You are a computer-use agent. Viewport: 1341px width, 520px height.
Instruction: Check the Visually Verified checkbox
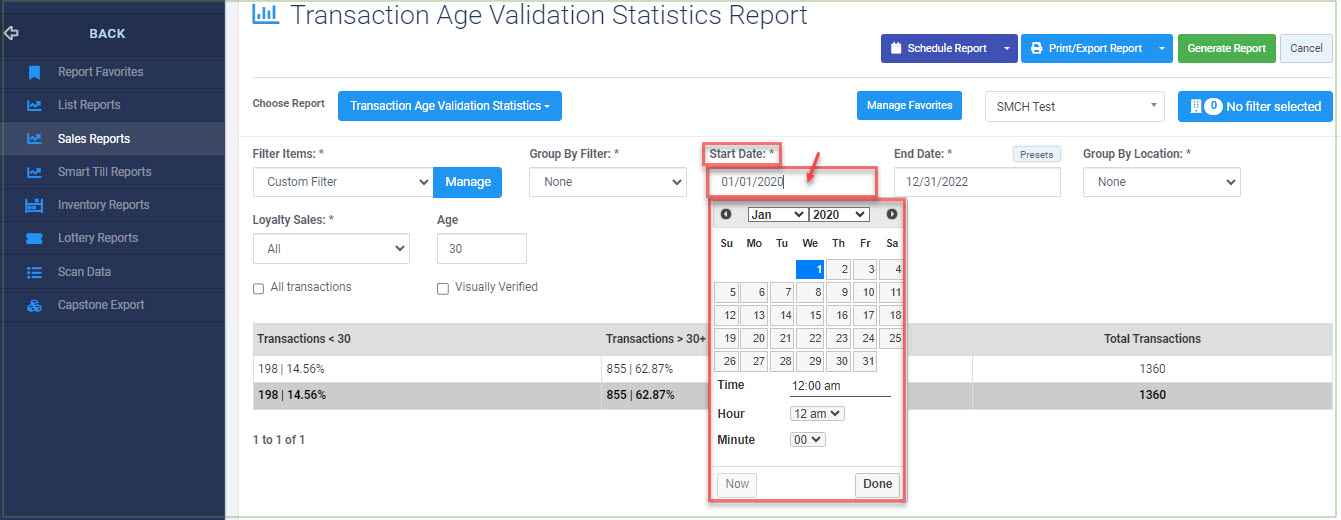point(443,288)
